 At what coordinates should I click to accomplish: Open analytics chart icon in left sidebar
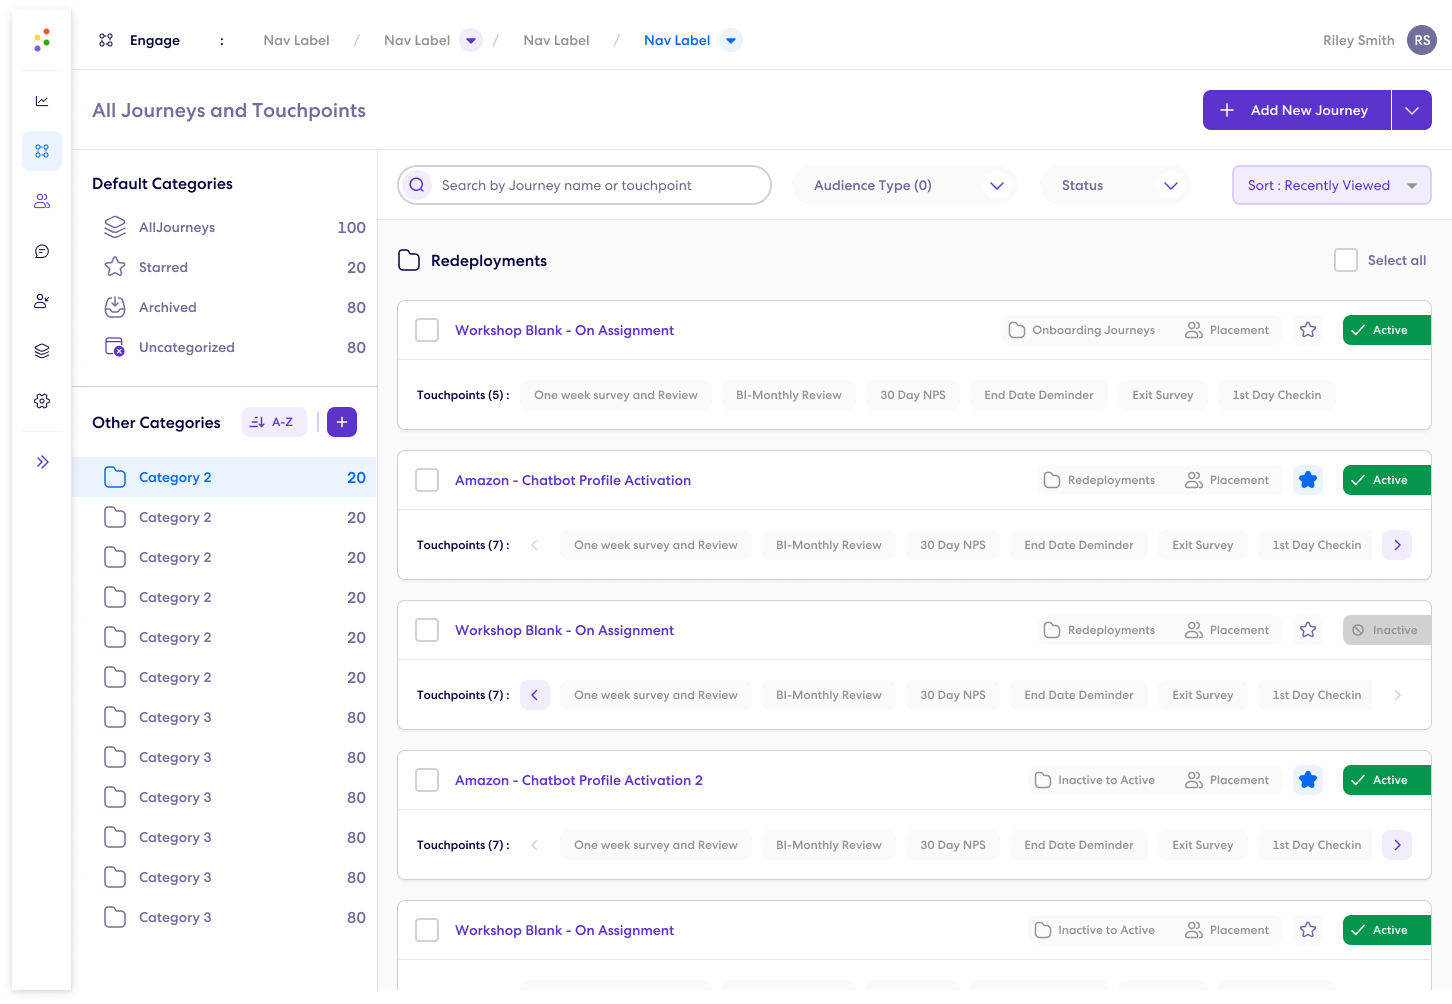point(42,101)
